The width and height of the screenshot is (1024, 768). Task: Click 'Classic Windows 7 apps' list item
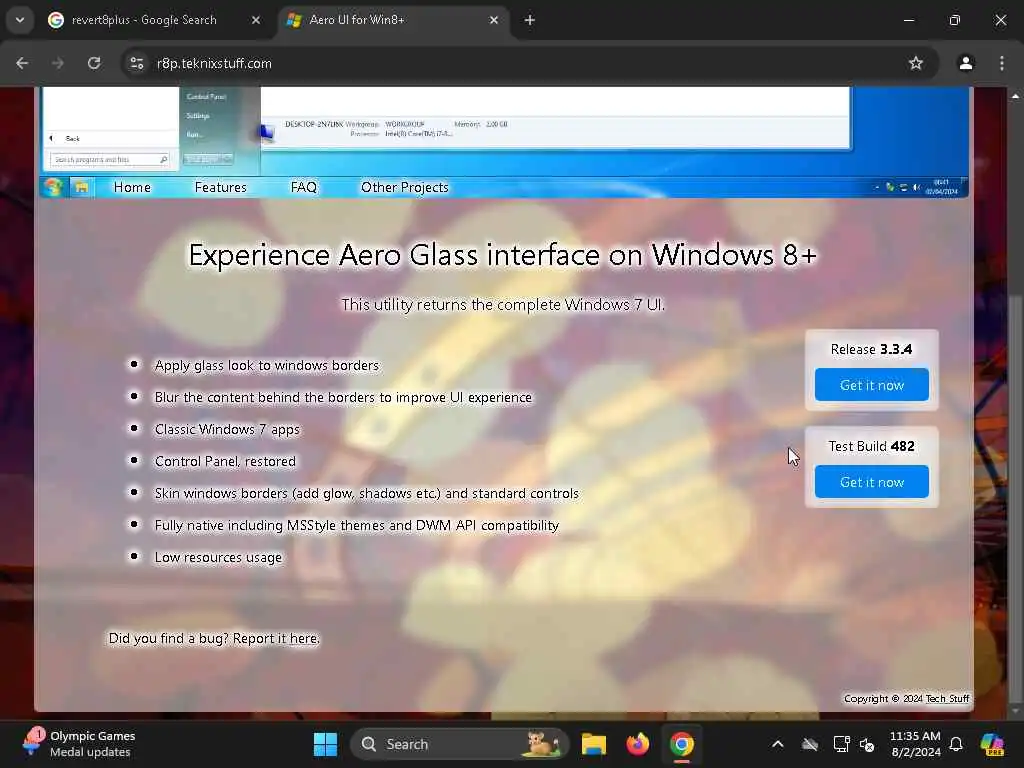click(x=227, y=430)
